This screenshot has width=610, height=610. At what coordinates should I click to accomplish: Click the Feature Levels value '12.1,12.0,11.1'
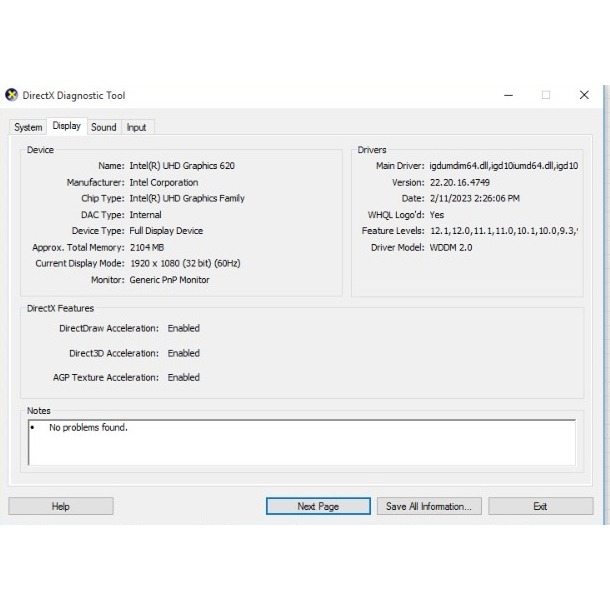click(x=504, y=231)
